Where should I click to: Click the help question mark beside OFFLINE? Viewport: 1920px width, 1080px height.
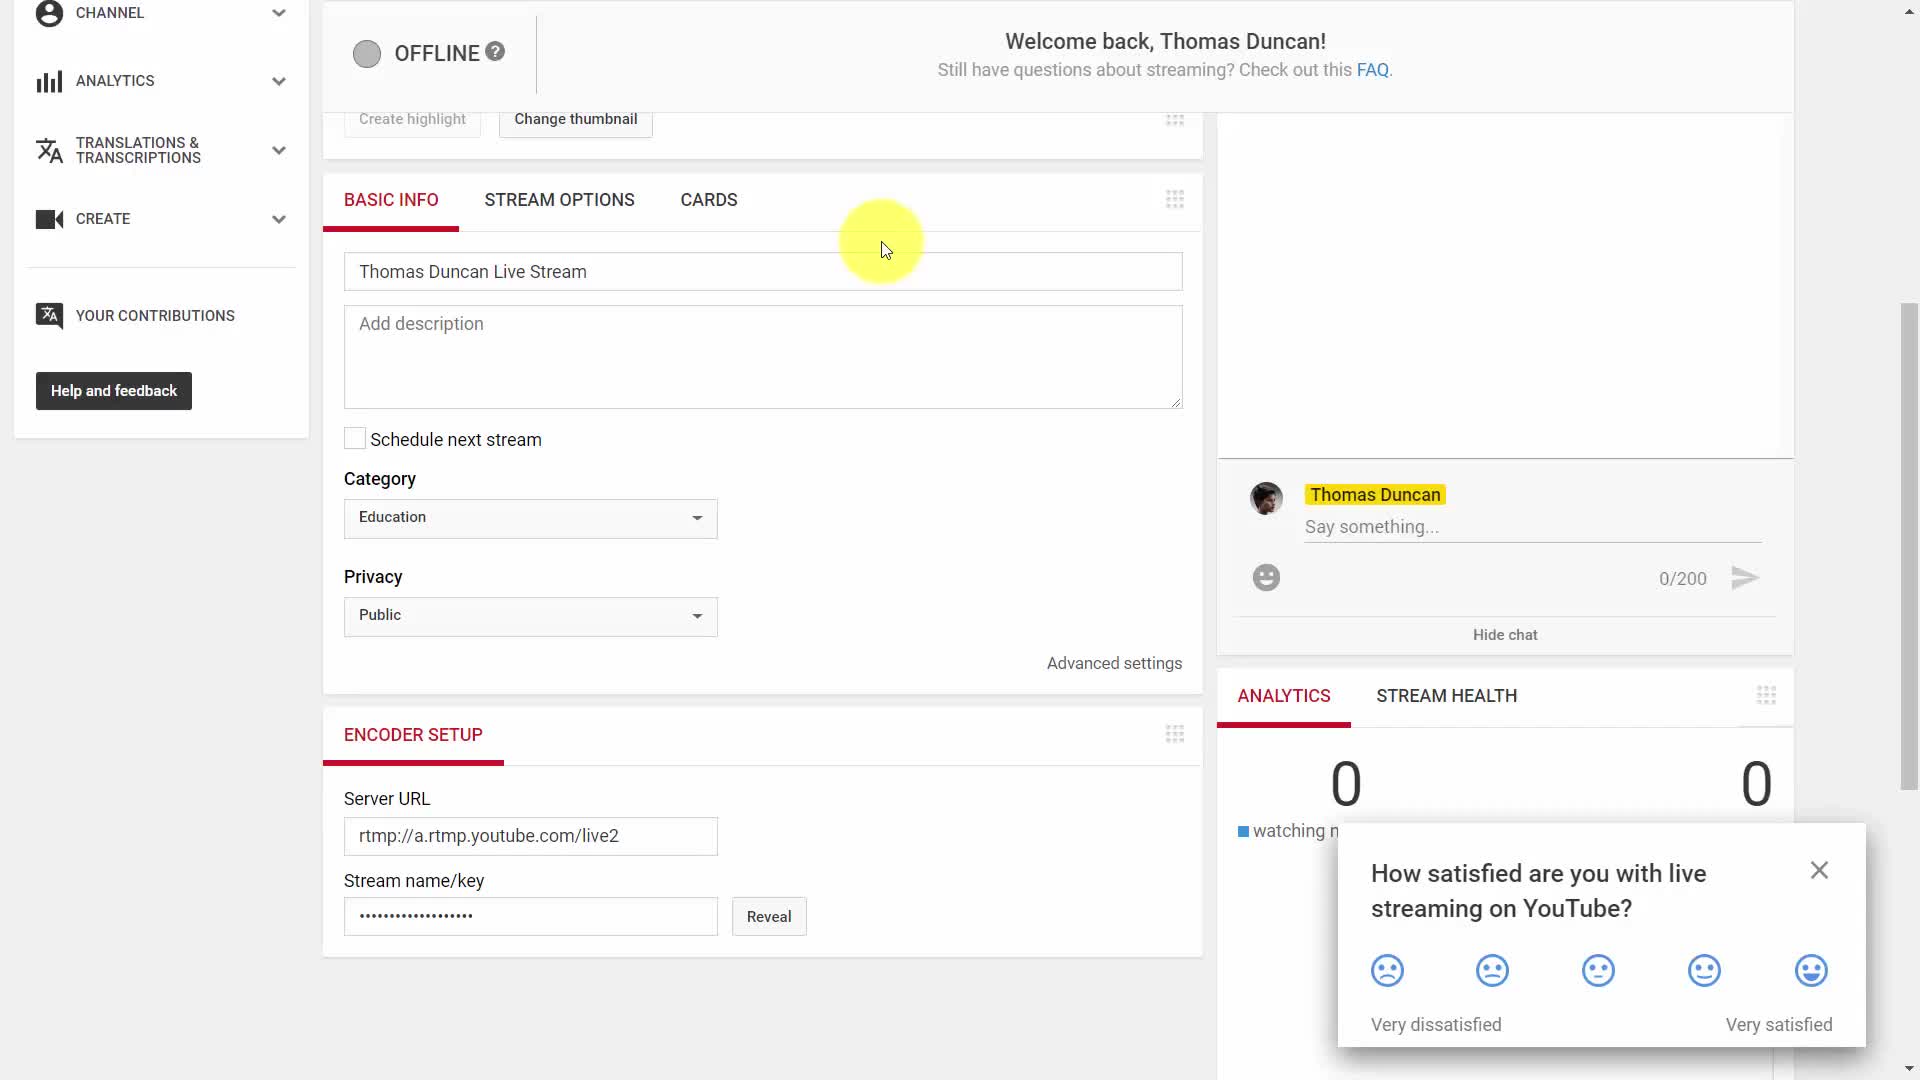(x=495, y=51)
